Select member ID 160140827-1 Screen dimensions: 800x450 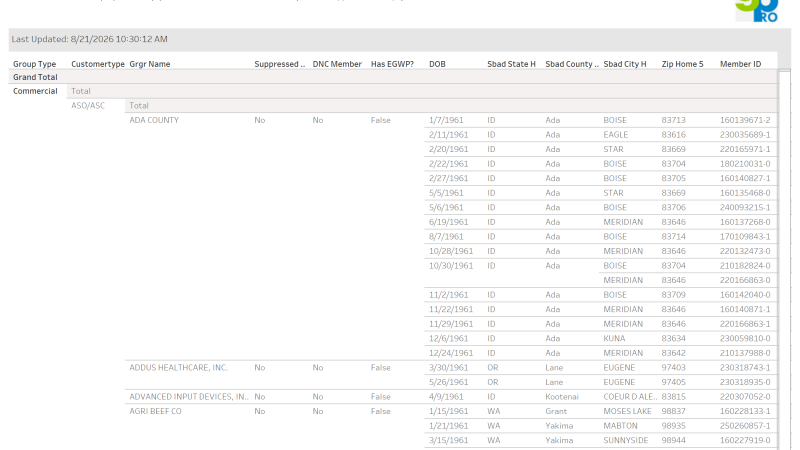(x=745, y=178)
